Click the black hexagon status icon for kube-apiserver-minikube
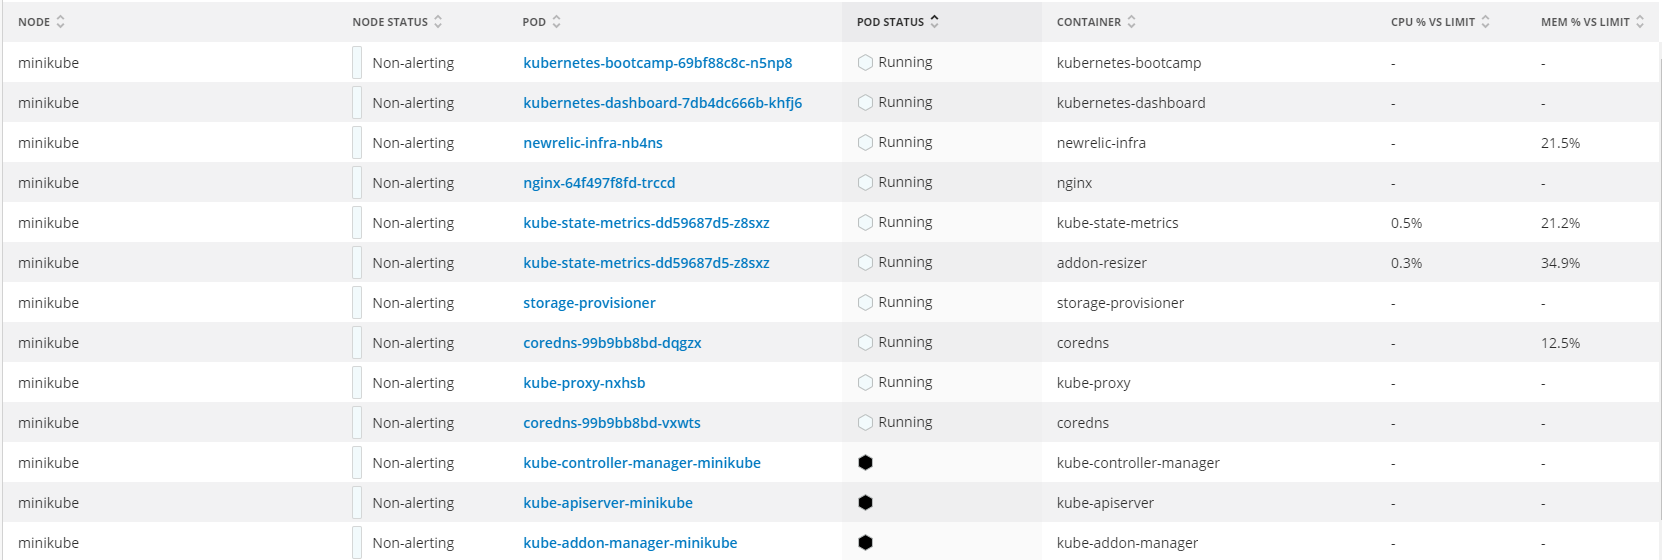 866,502
